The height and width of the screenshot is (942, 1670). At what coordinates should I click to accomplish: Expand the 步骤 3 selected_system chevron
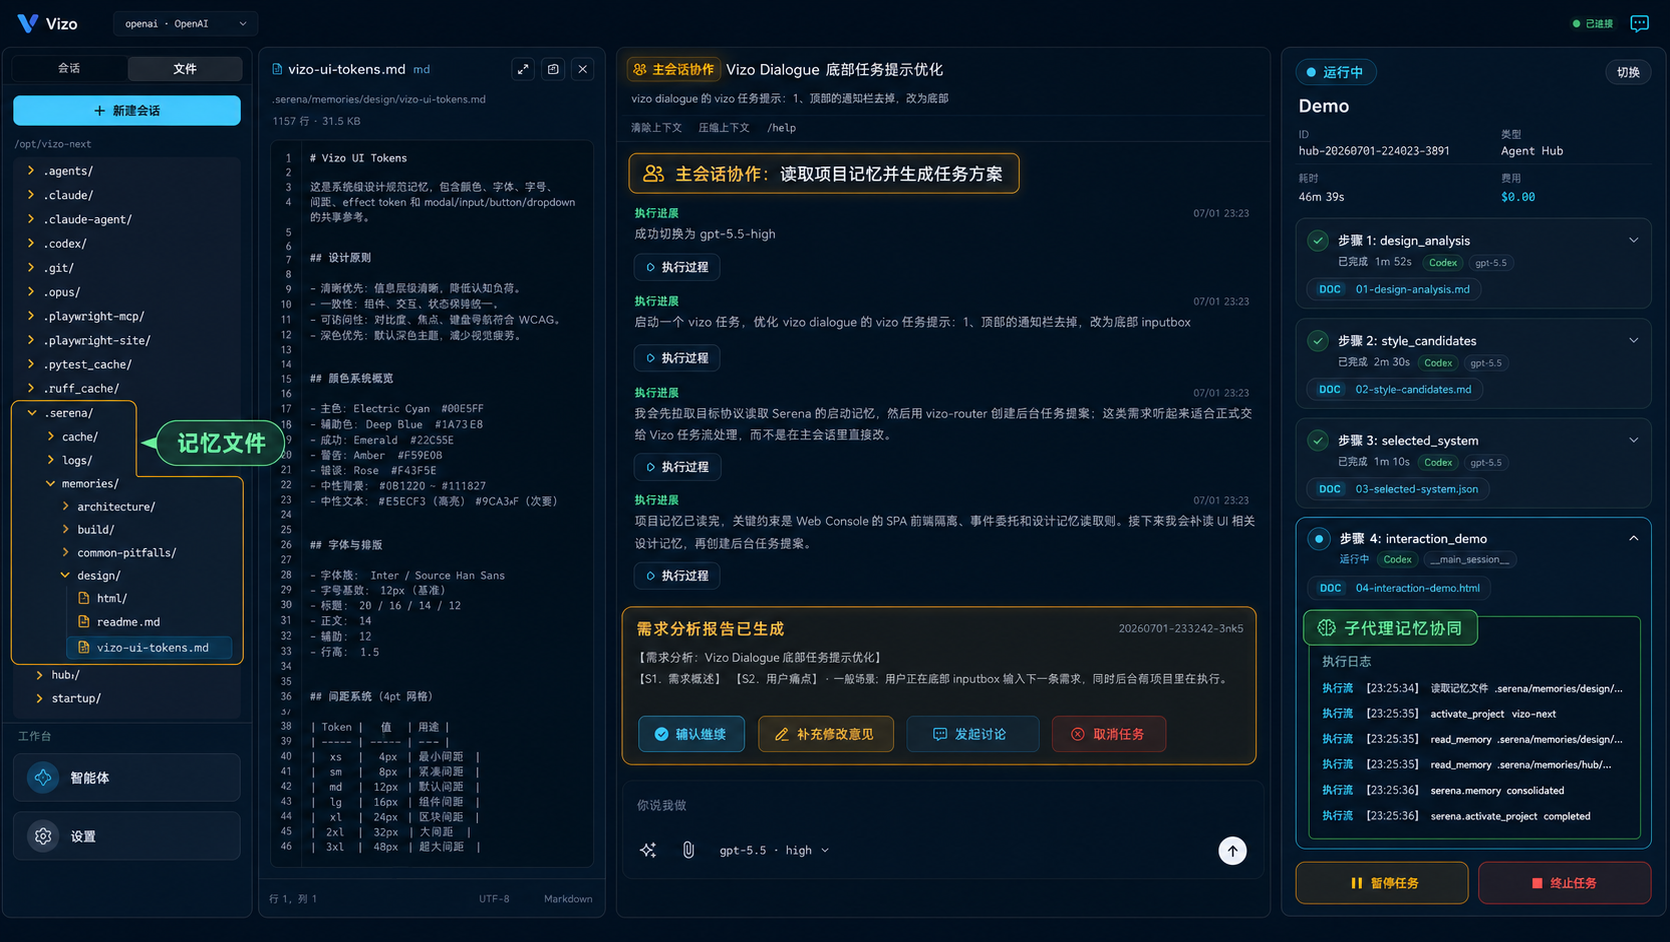click(x=1633, y=440)
